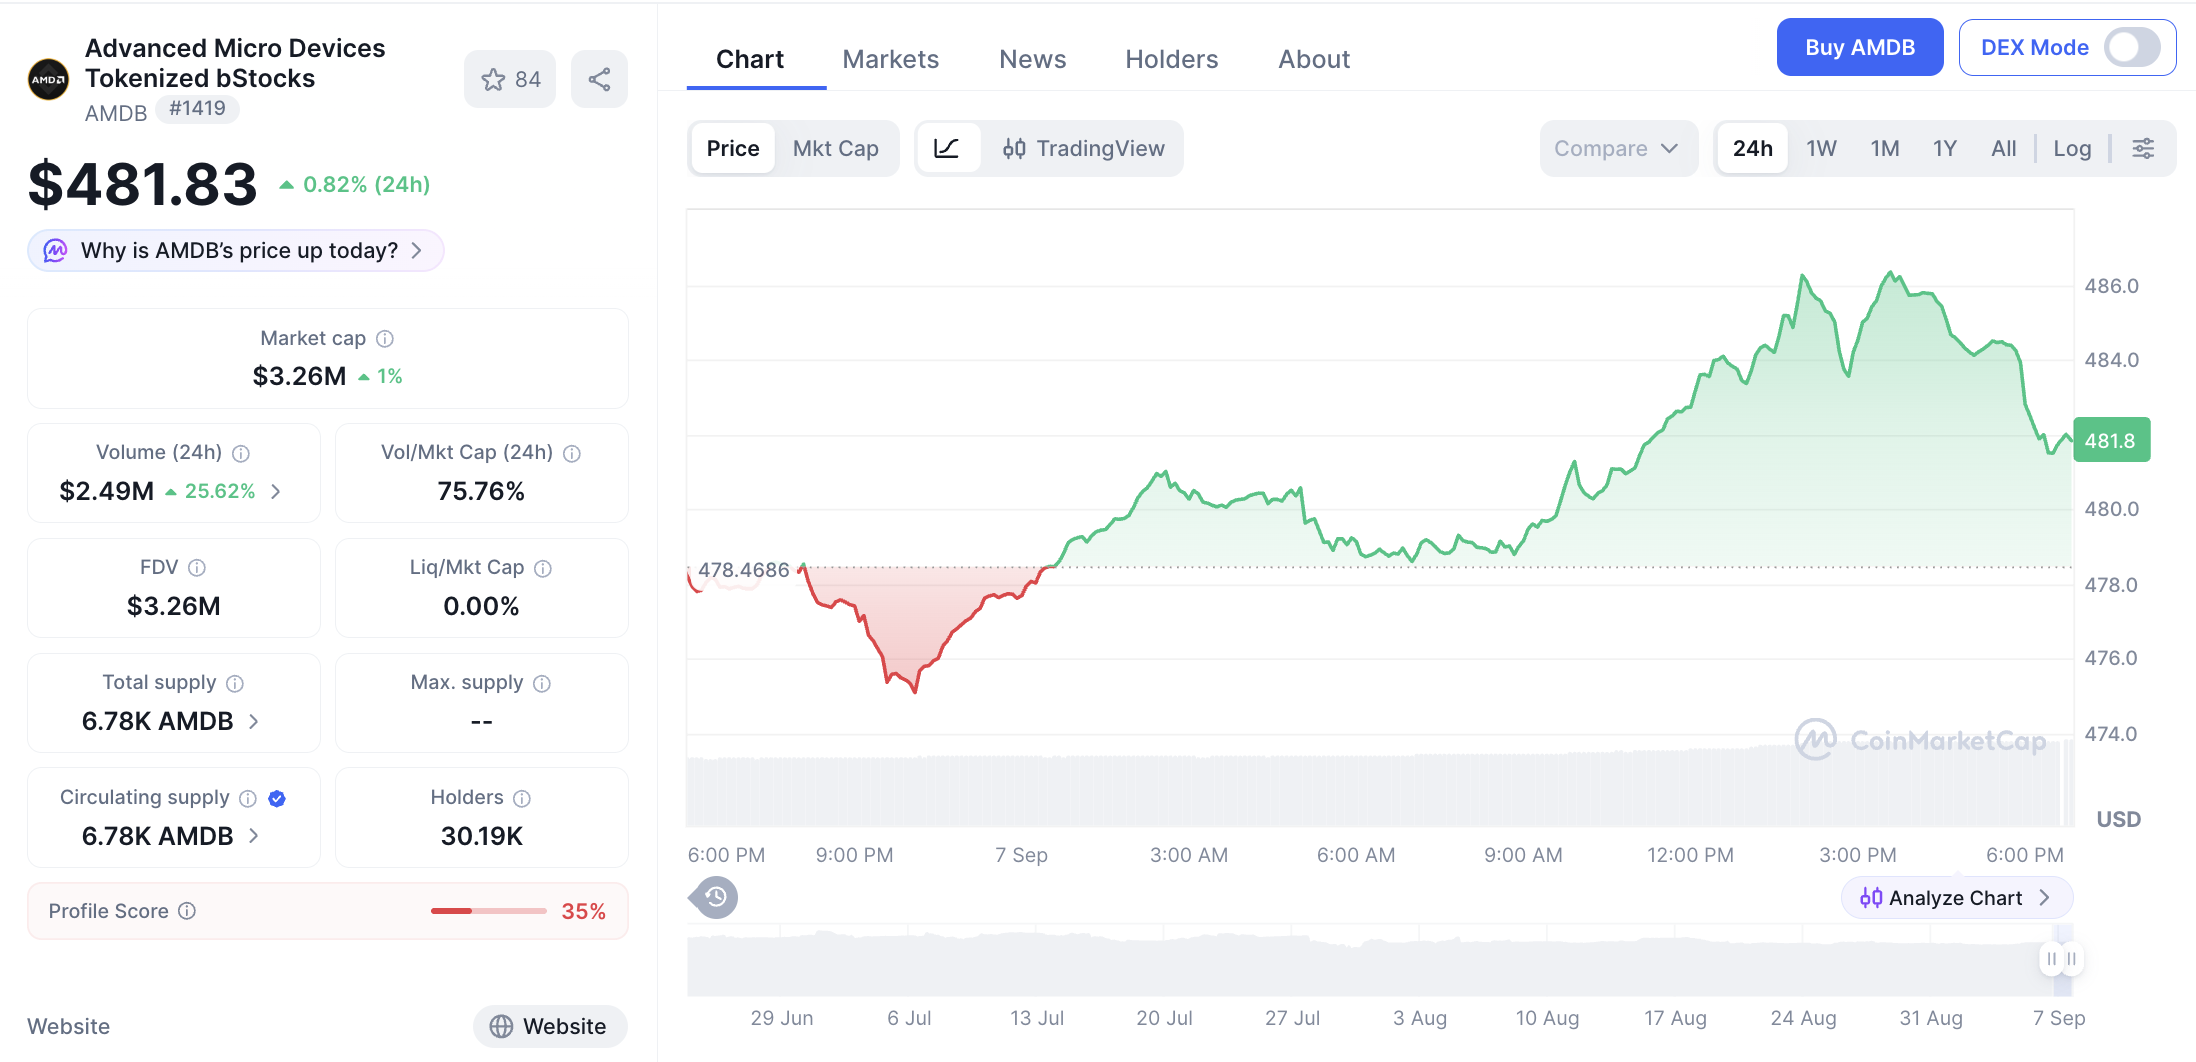Click the chart history clock icon

715,897
